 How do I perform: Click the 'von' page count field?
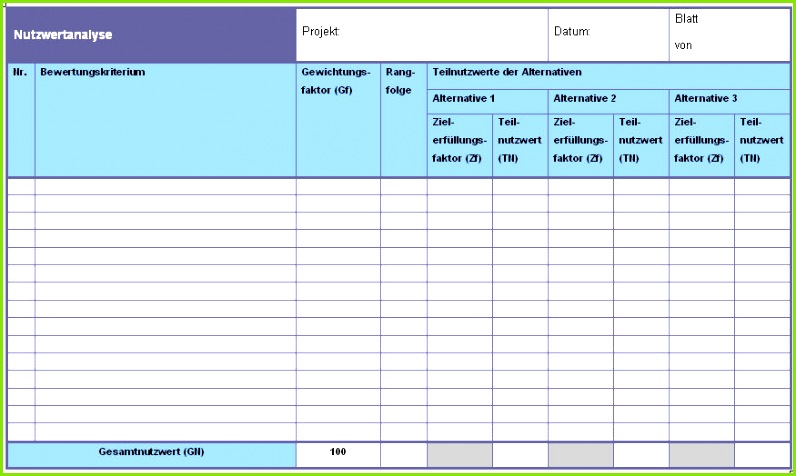[728, 46]
